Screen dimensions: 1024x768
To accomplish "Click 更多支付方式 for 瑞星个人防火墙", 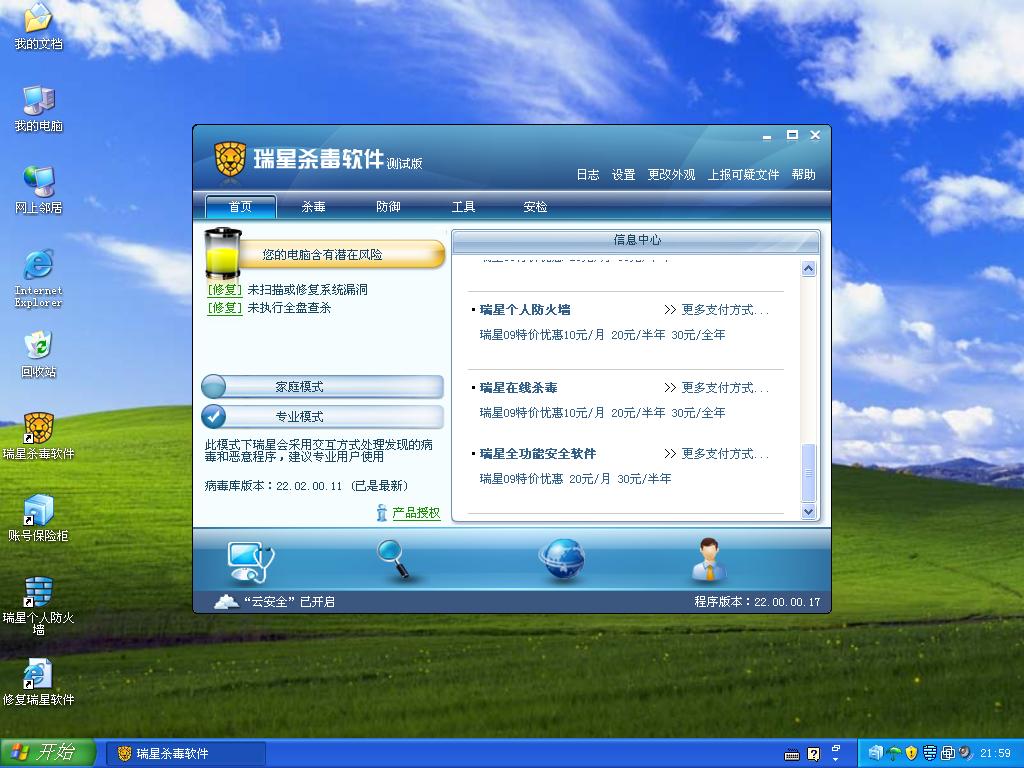I will (716, 310).
